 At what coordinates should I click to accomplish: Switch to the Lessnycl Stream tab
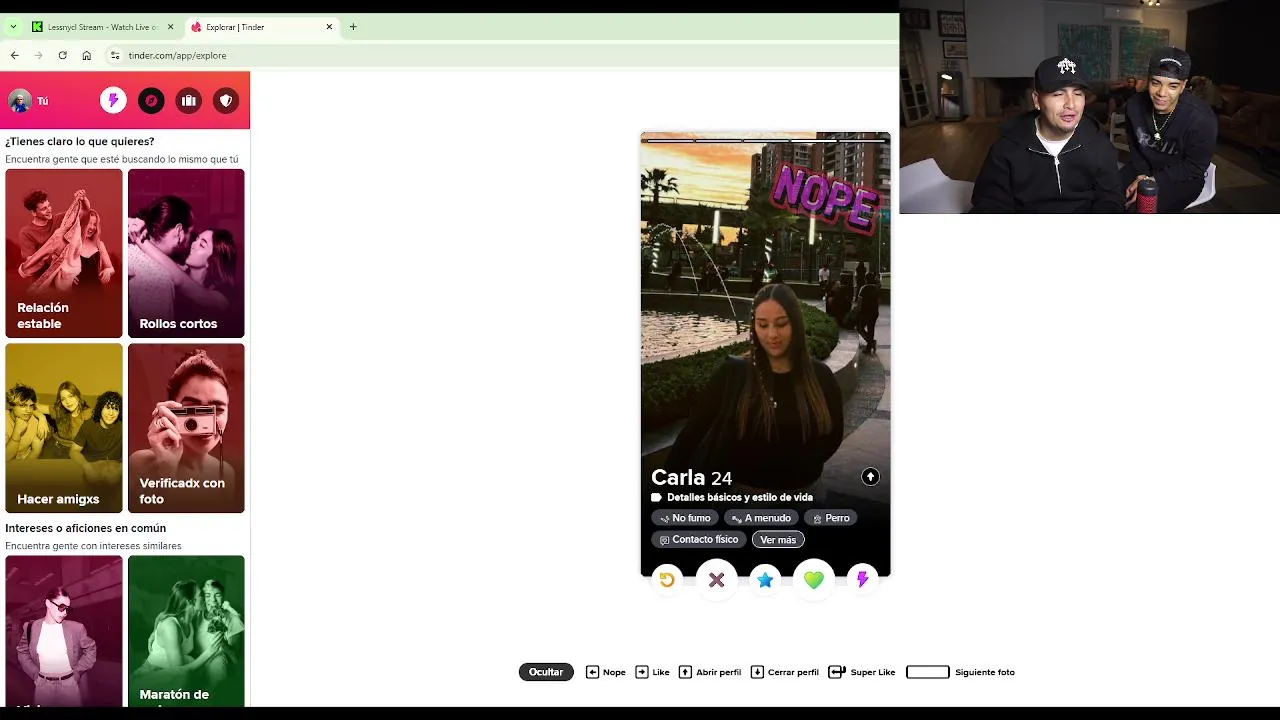coord(103,27)
